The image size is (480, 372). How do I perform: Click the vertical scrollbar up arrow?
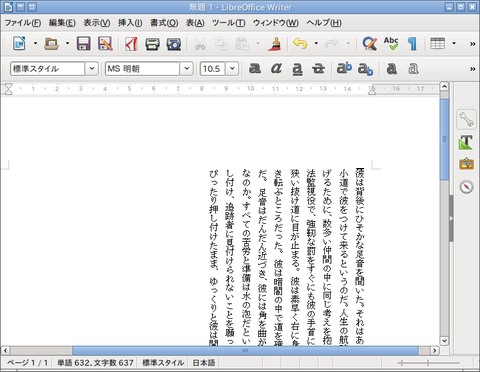tap(444, 86)
